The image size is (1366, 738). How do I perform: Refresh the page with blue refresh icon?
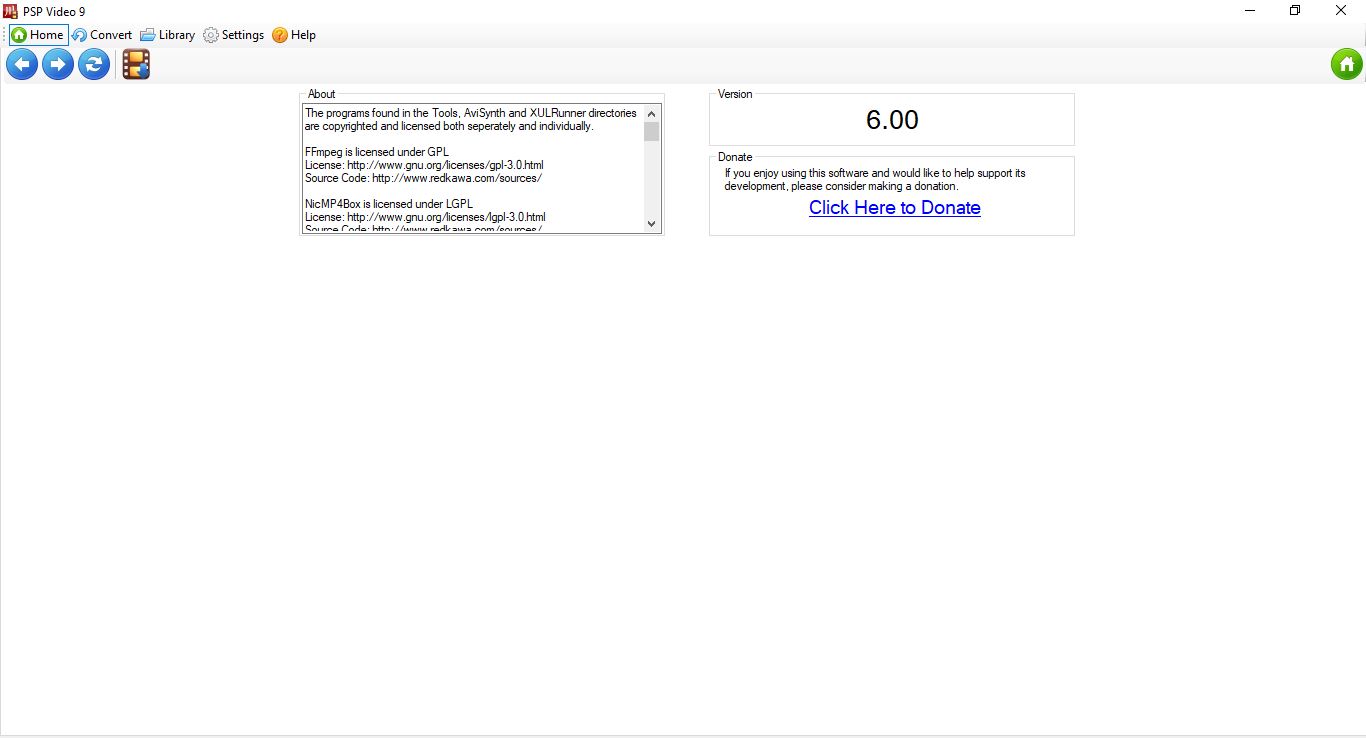(94, 65)
